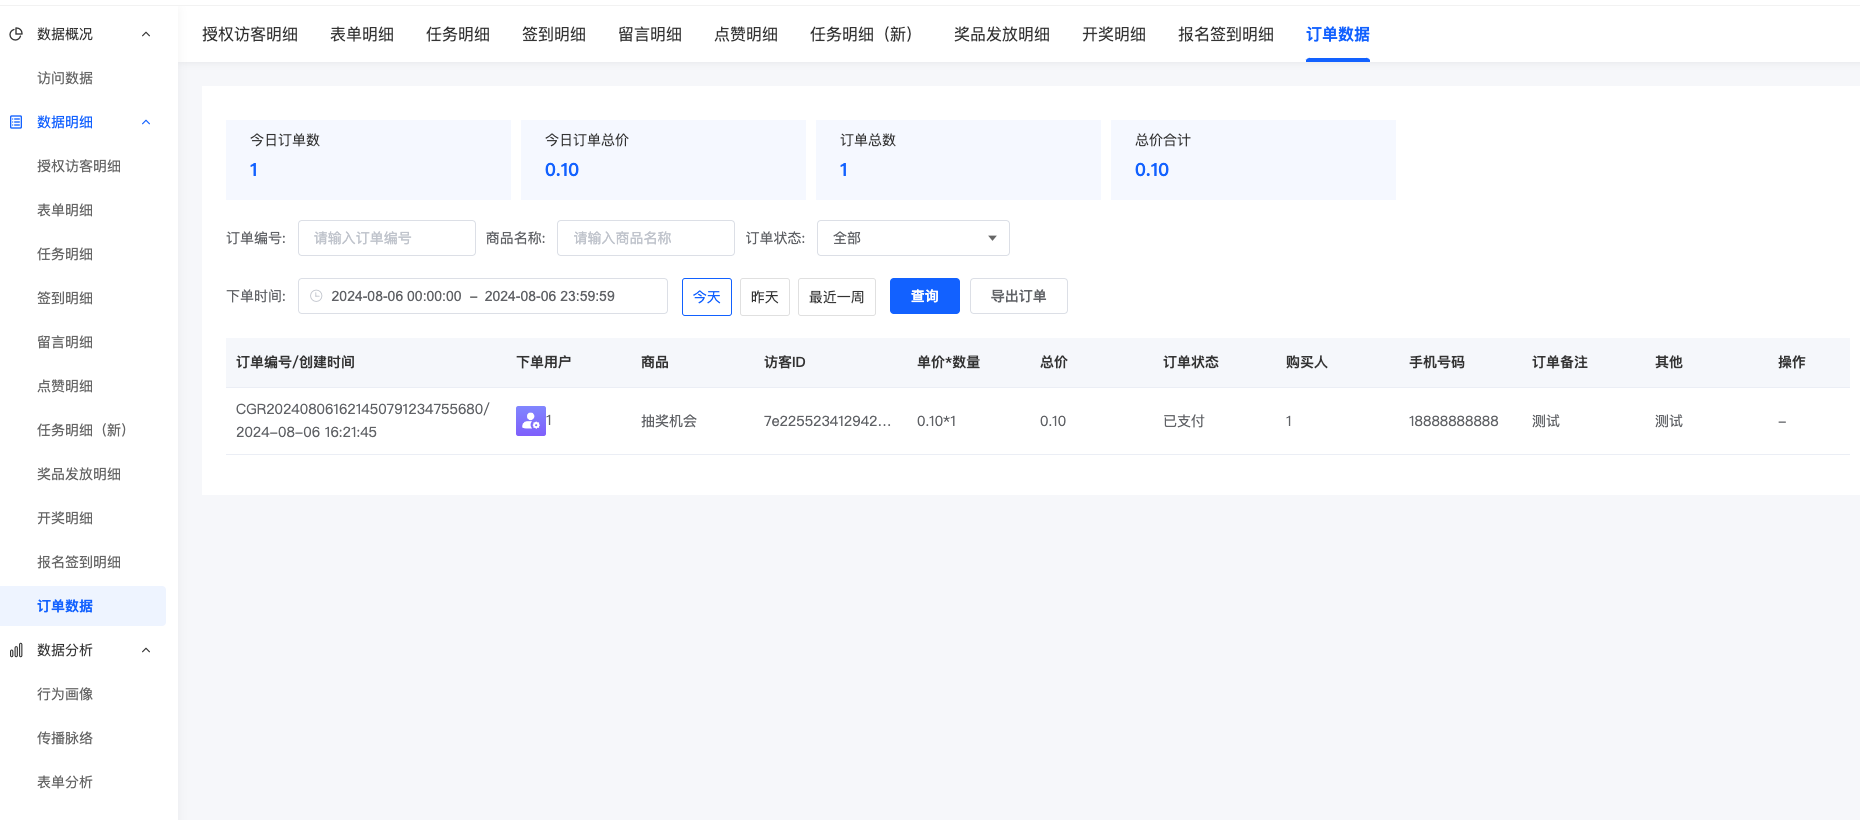Select the 最近一周 quick filter
The width and height of the screenshot is (1860, 820).
(x=836, y=297)
